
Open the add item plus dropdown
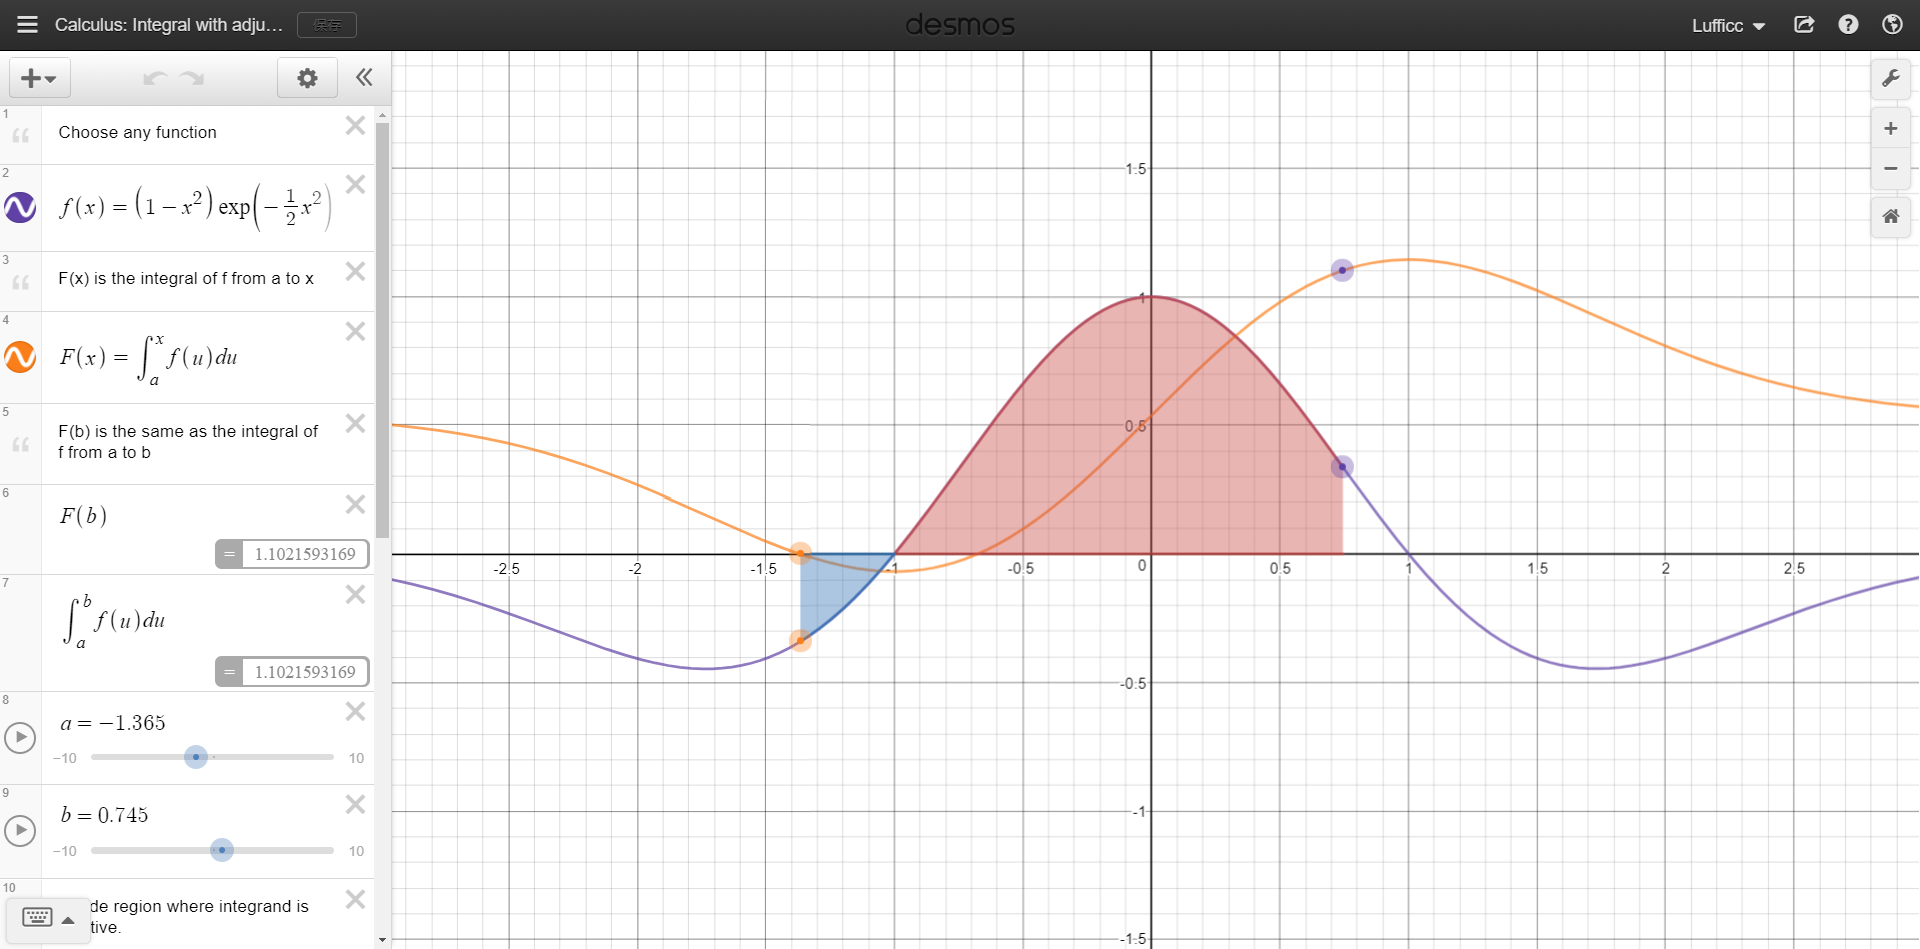(x=40, y=78)
